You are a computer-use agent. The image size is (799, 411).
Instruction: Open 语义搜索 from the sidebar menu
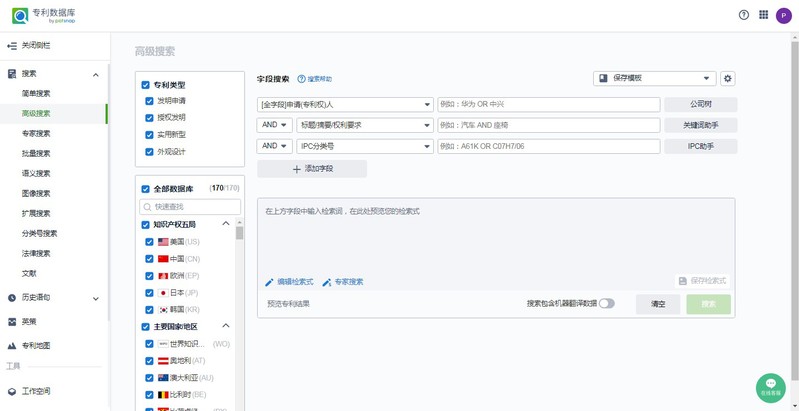tap(36, 173)
